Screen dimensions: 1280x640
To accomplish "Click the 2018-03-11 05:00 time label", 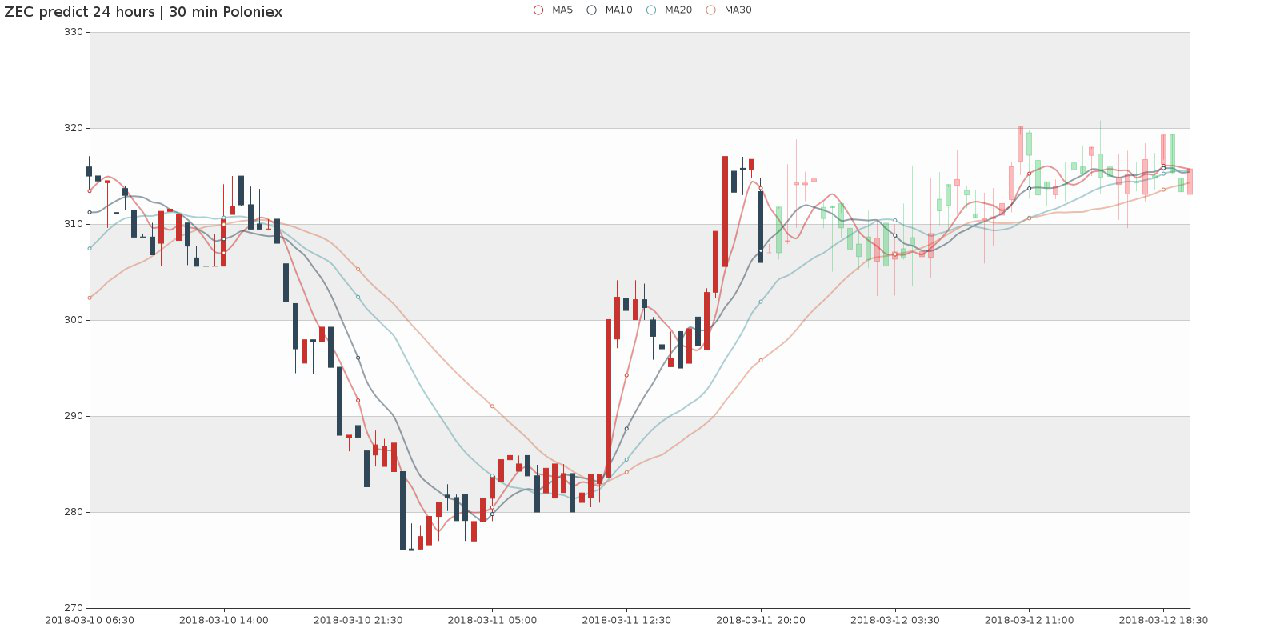I will pyautogui.click(x=492, y=620).
